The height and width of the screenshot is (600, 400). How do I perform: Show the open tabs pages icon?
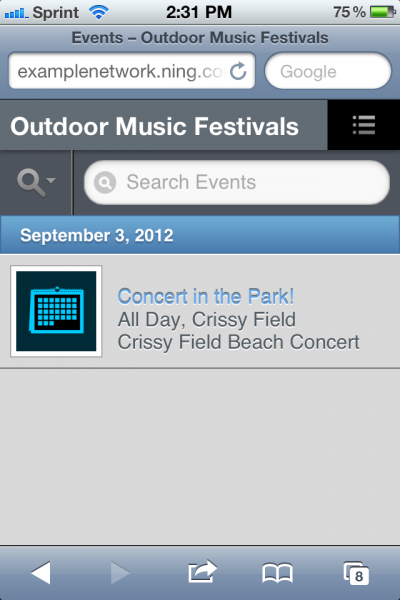tap(356, 573)
